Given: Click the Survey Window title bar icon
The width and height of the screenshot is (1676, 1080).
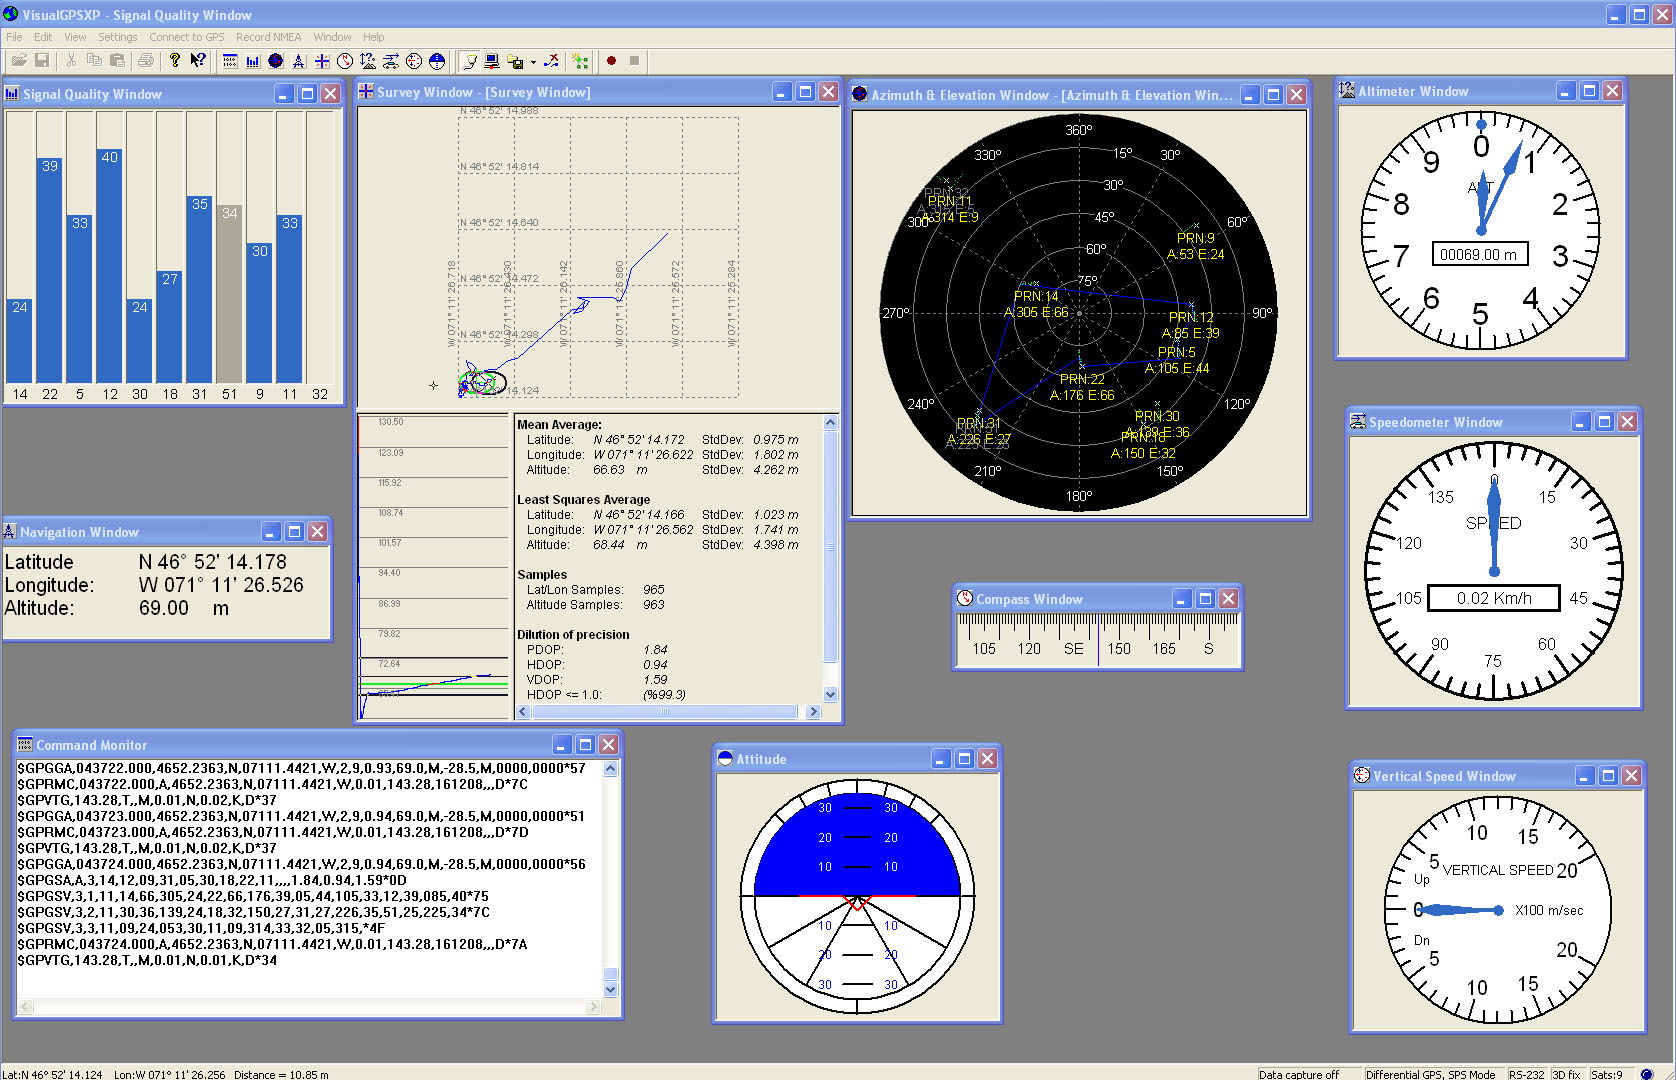Looking at the screenshot, I should (366, 92).
